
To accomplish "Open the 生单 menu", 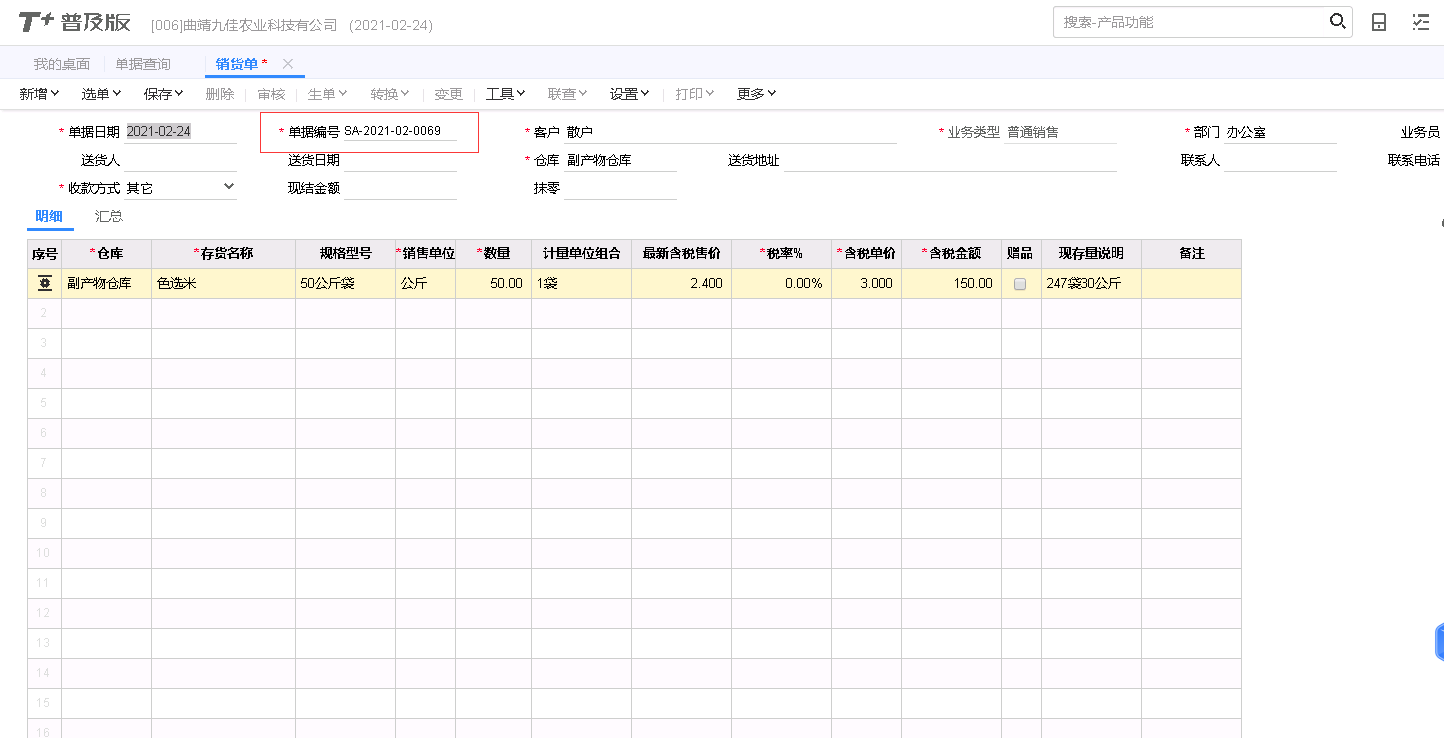I will [x=328, y=94].
